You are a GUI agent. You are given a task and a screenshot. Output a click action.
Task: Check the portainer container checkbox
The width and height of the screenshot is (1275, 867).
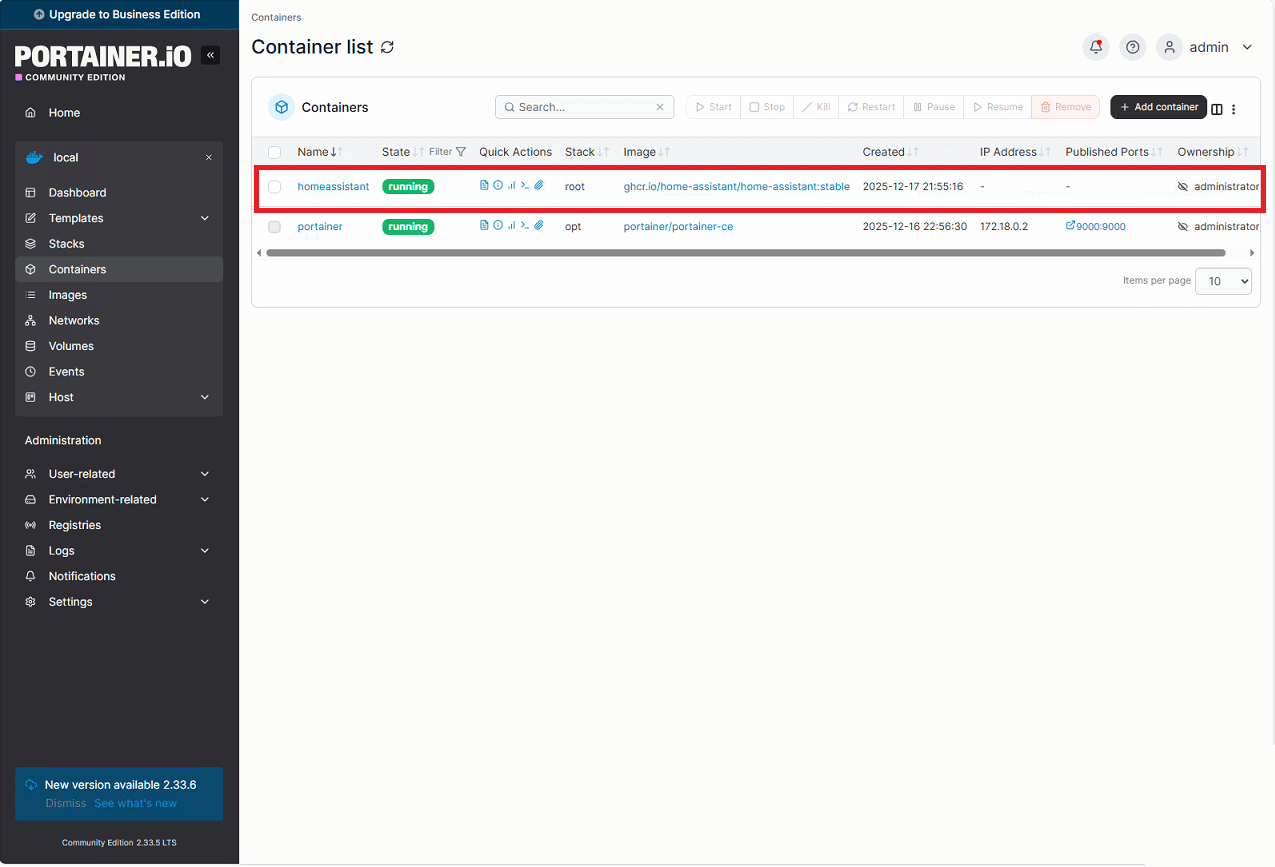tap(275, 227)
